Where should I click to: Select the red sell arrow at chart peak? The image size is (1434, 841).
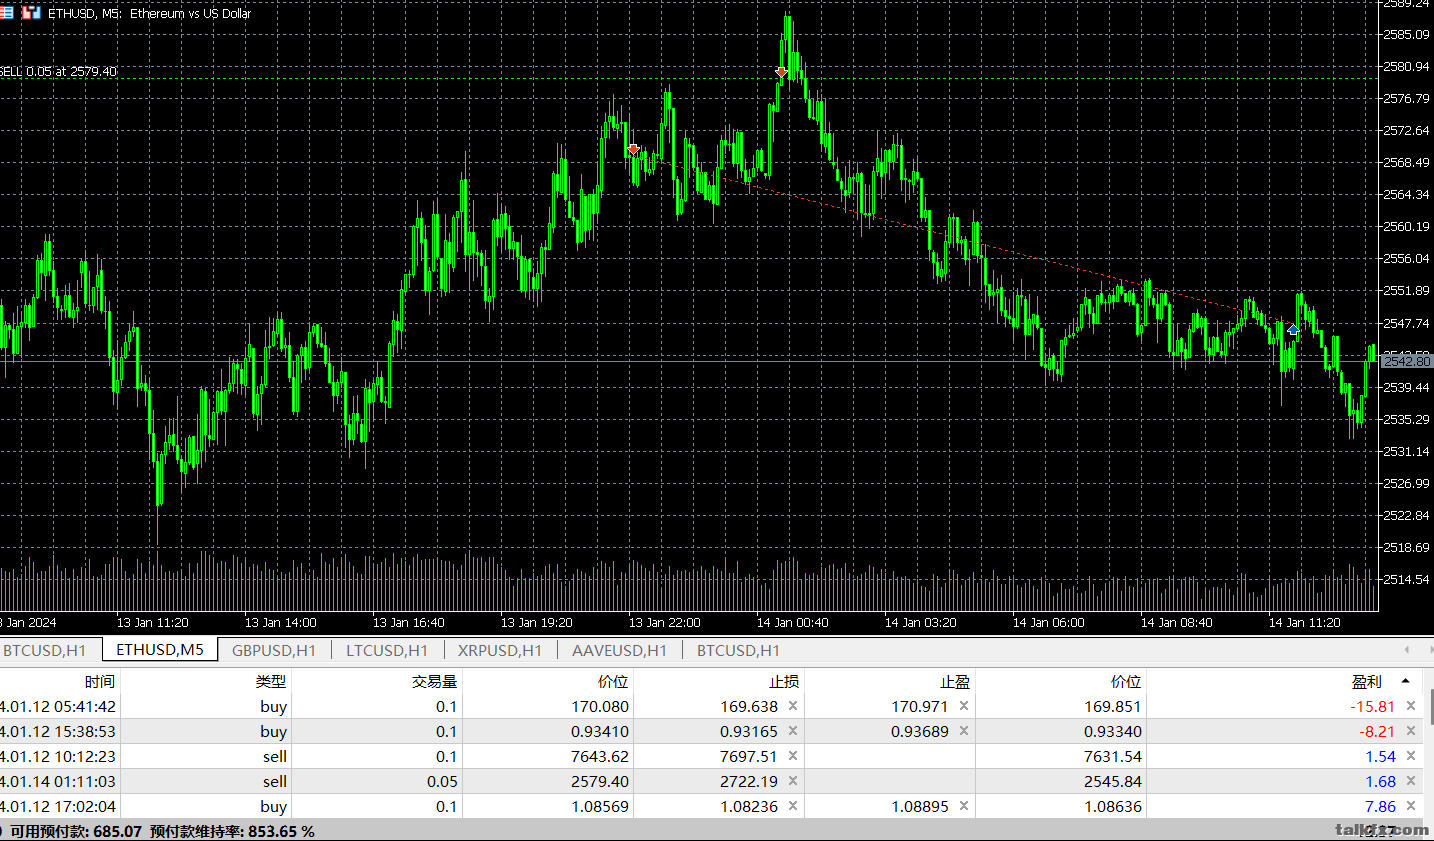(781, 72)
